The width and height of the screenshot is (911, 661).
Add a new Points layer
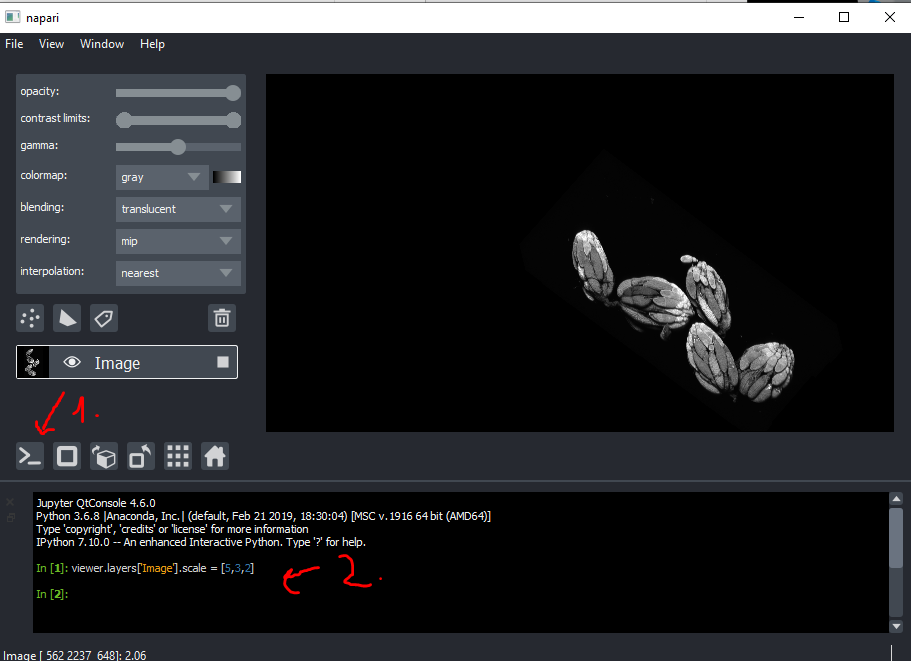pos(29,318)
